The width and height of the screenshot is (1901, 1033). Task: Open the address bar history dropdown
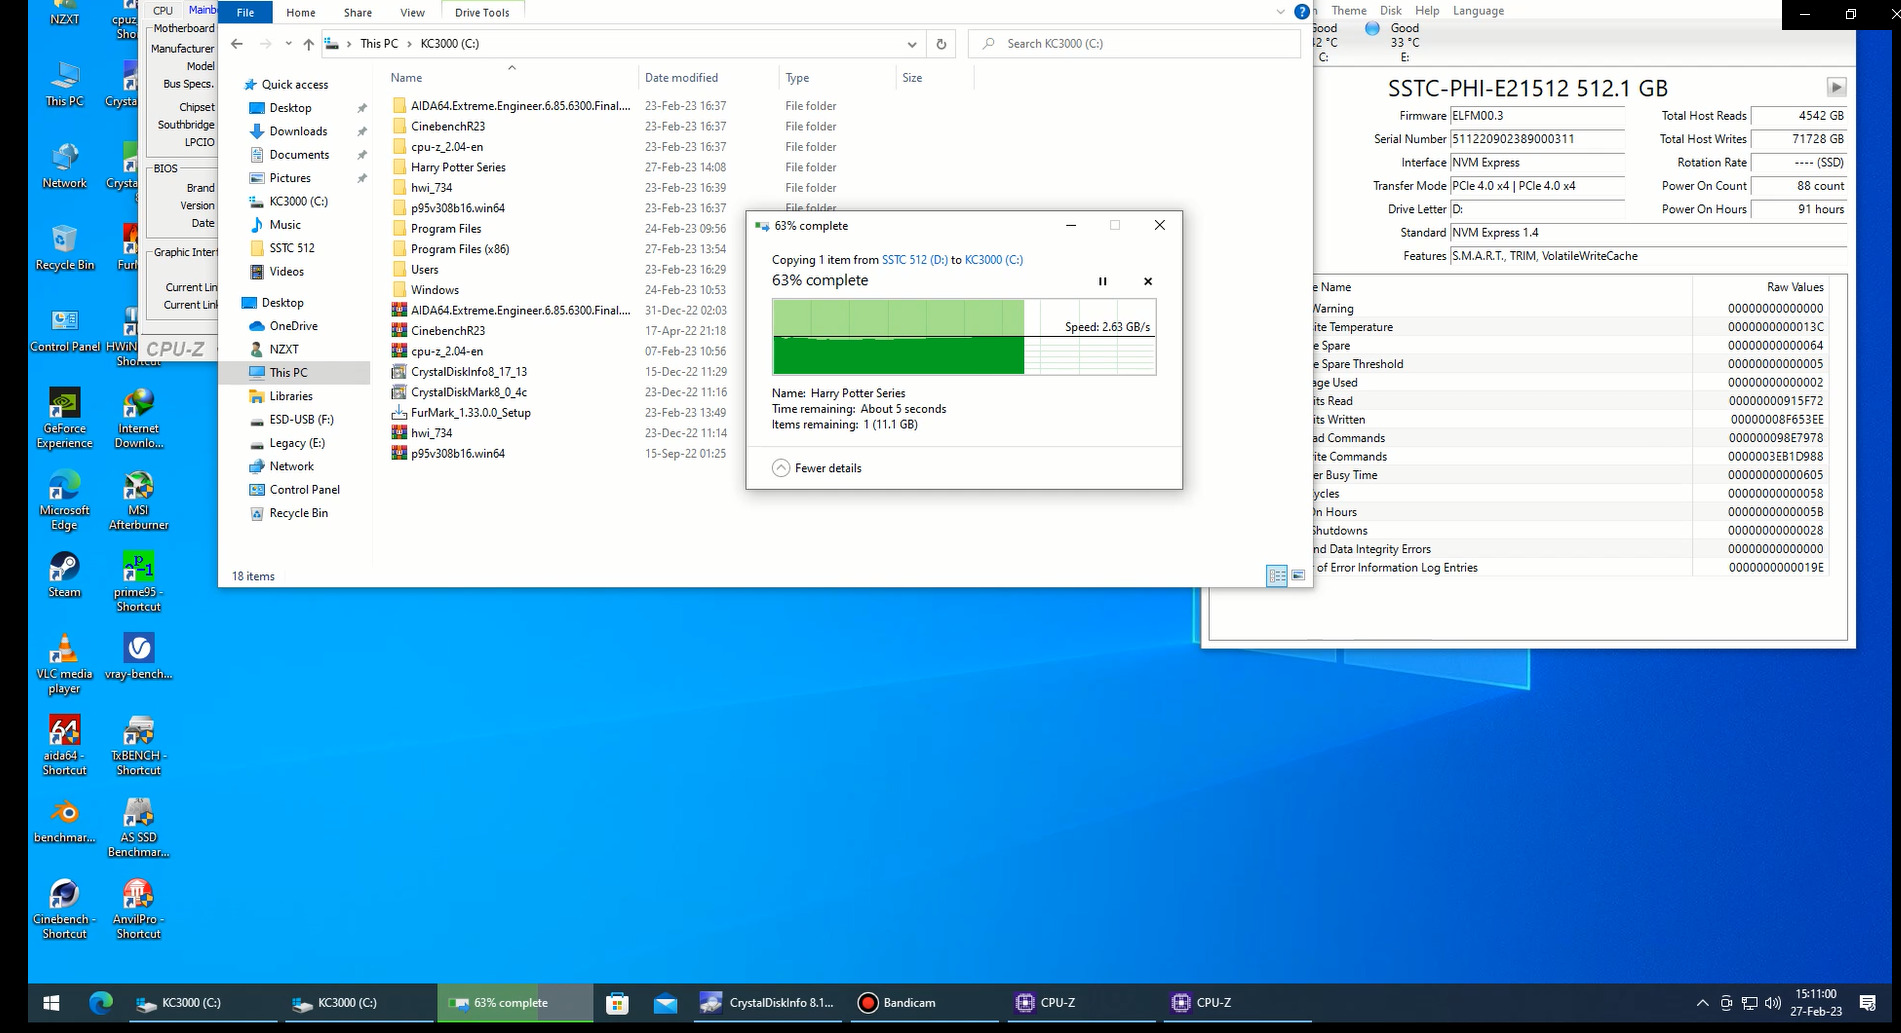click(911, 44)
